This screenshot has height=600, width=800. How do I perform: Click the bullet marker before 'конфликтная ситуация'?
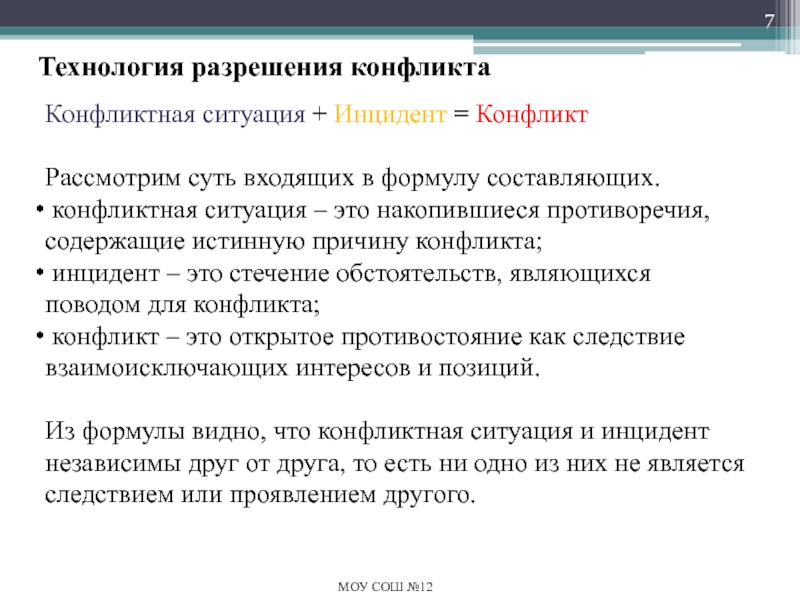click(38, 212)
